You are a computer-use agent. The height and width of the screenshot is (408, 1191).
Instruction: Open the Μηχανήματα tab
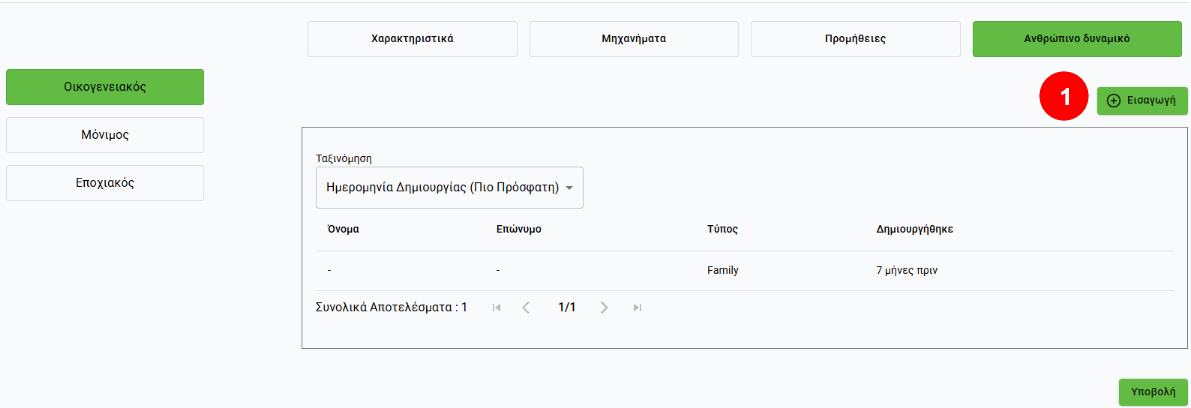tap(634, 40)
